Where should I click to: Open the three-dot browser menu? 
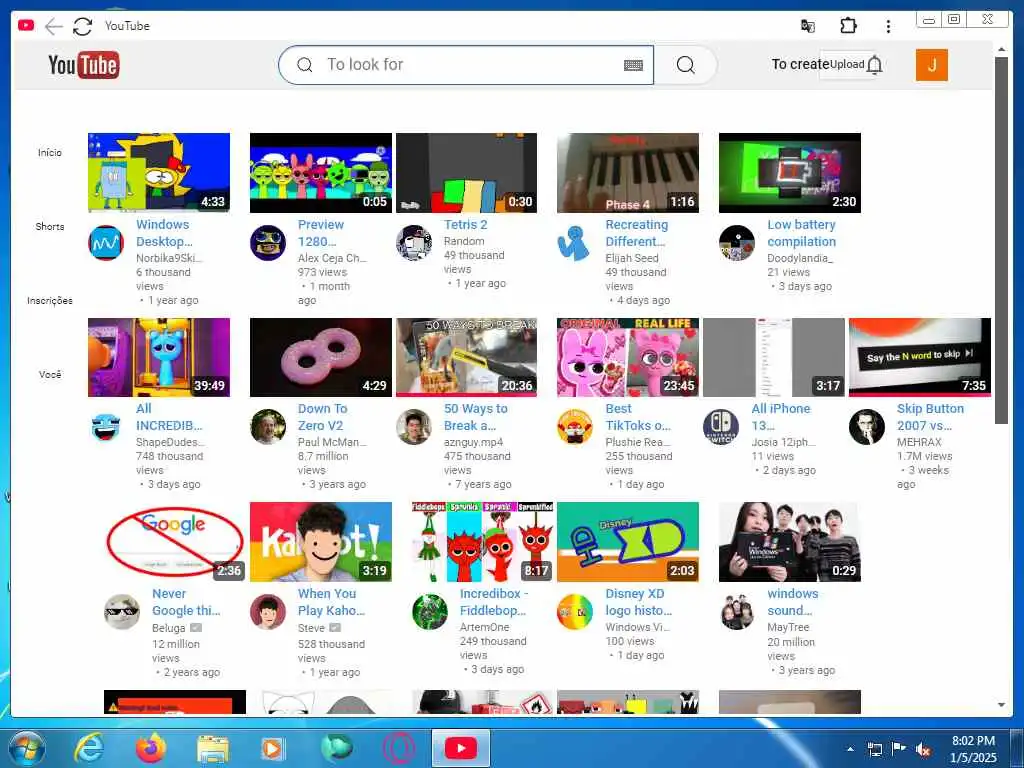tap(888, 26)
